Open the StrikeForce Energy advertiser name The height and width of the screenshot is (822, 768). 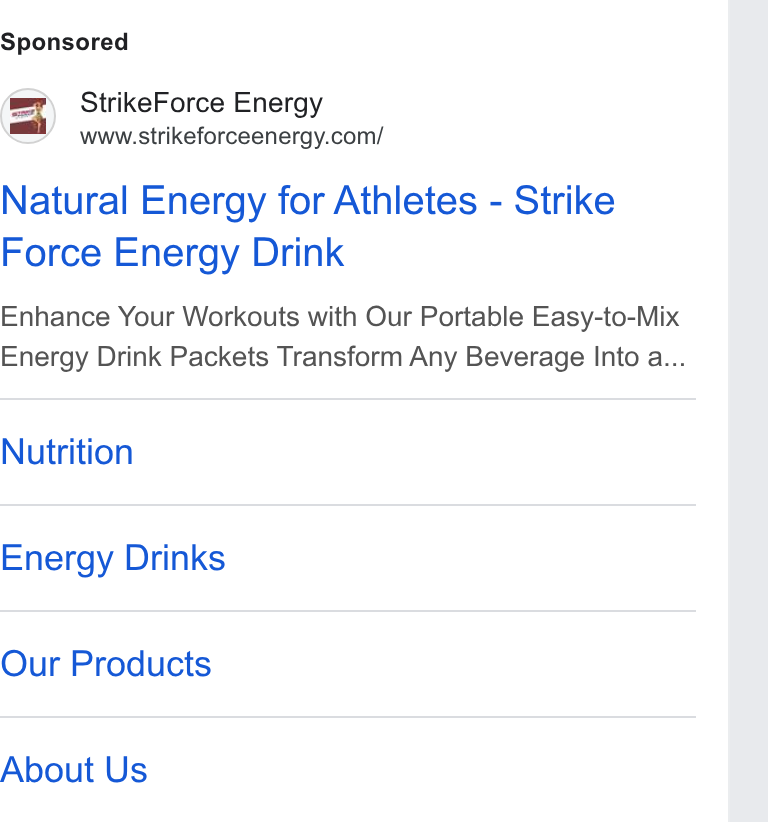201,103
